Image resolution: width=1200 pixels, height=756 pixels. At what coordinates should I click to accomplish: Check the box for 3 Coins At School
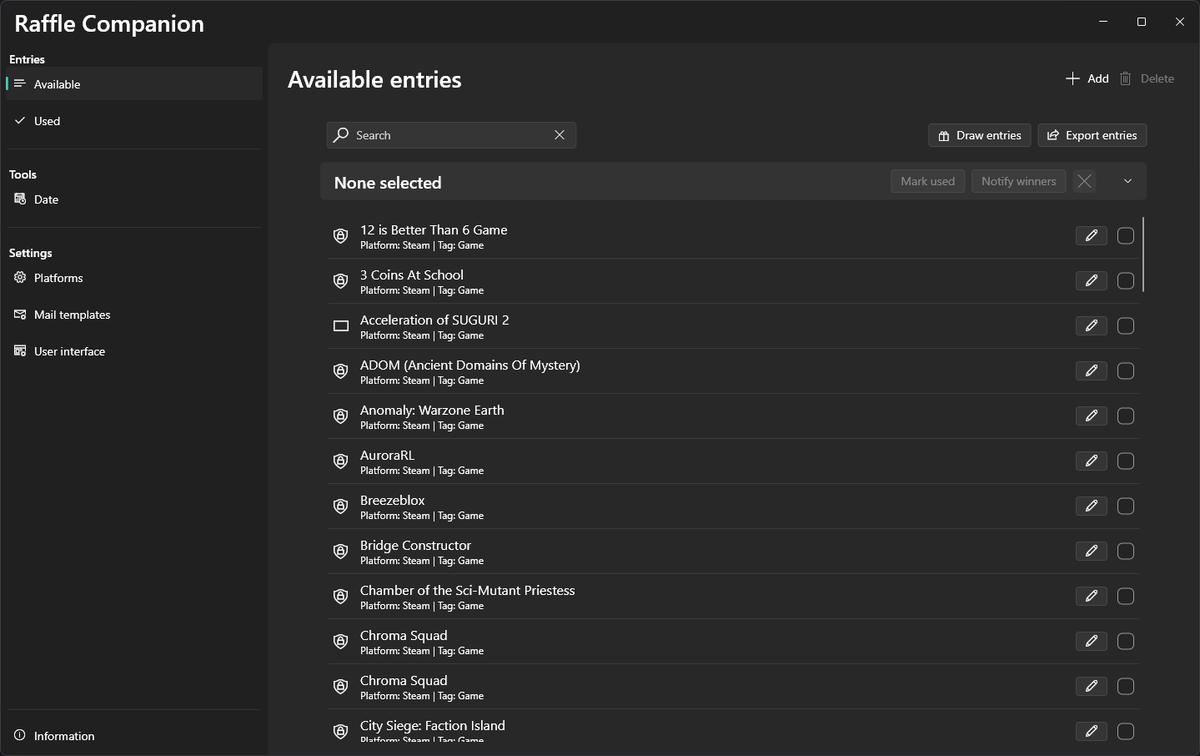click(1125, 281)
